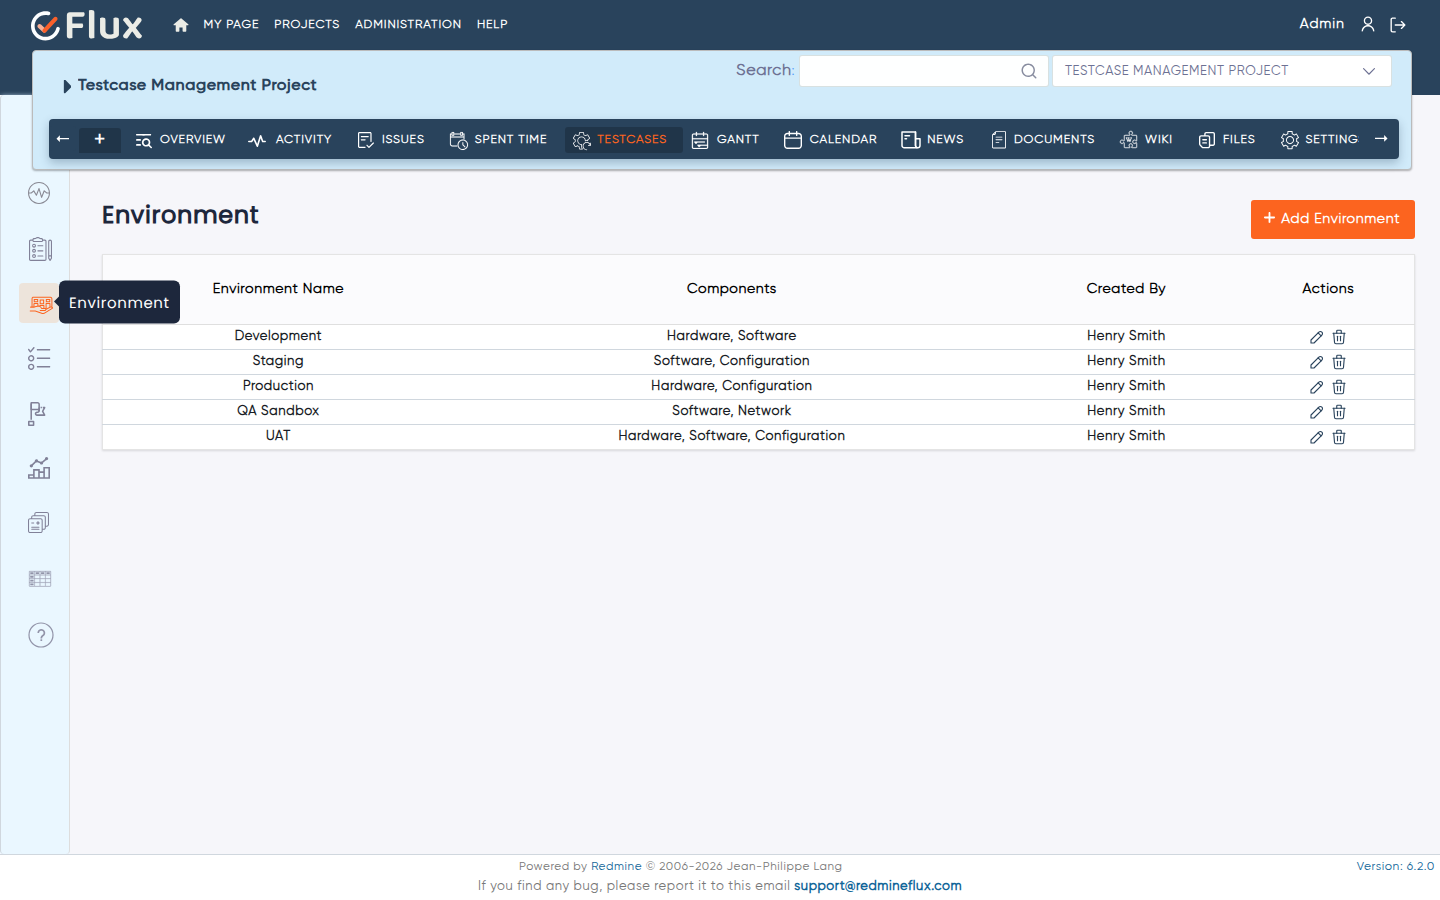The width and height of the screenshot is (1440, 900).
Task: Open the user profile icon near Admin
Action: (x=1368, y=24)
